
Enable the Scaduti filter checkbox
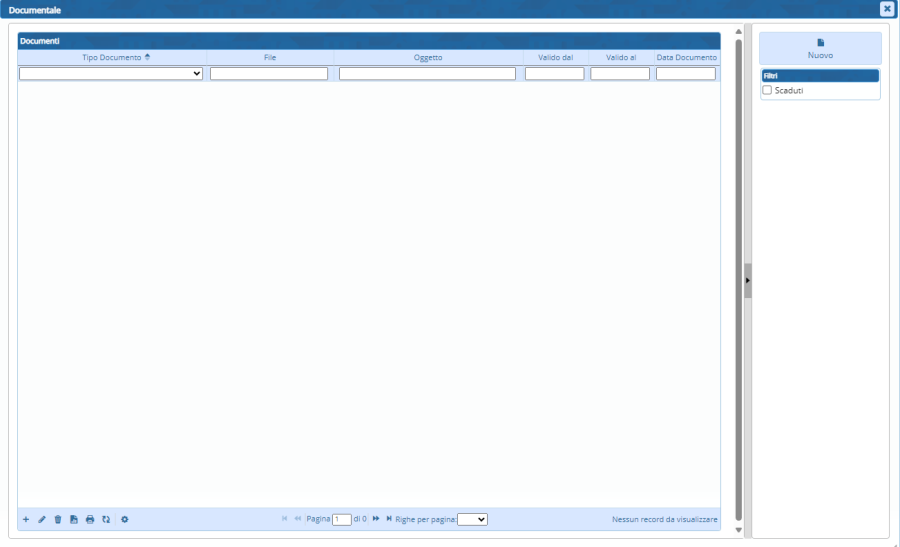[x=767, y=90]
